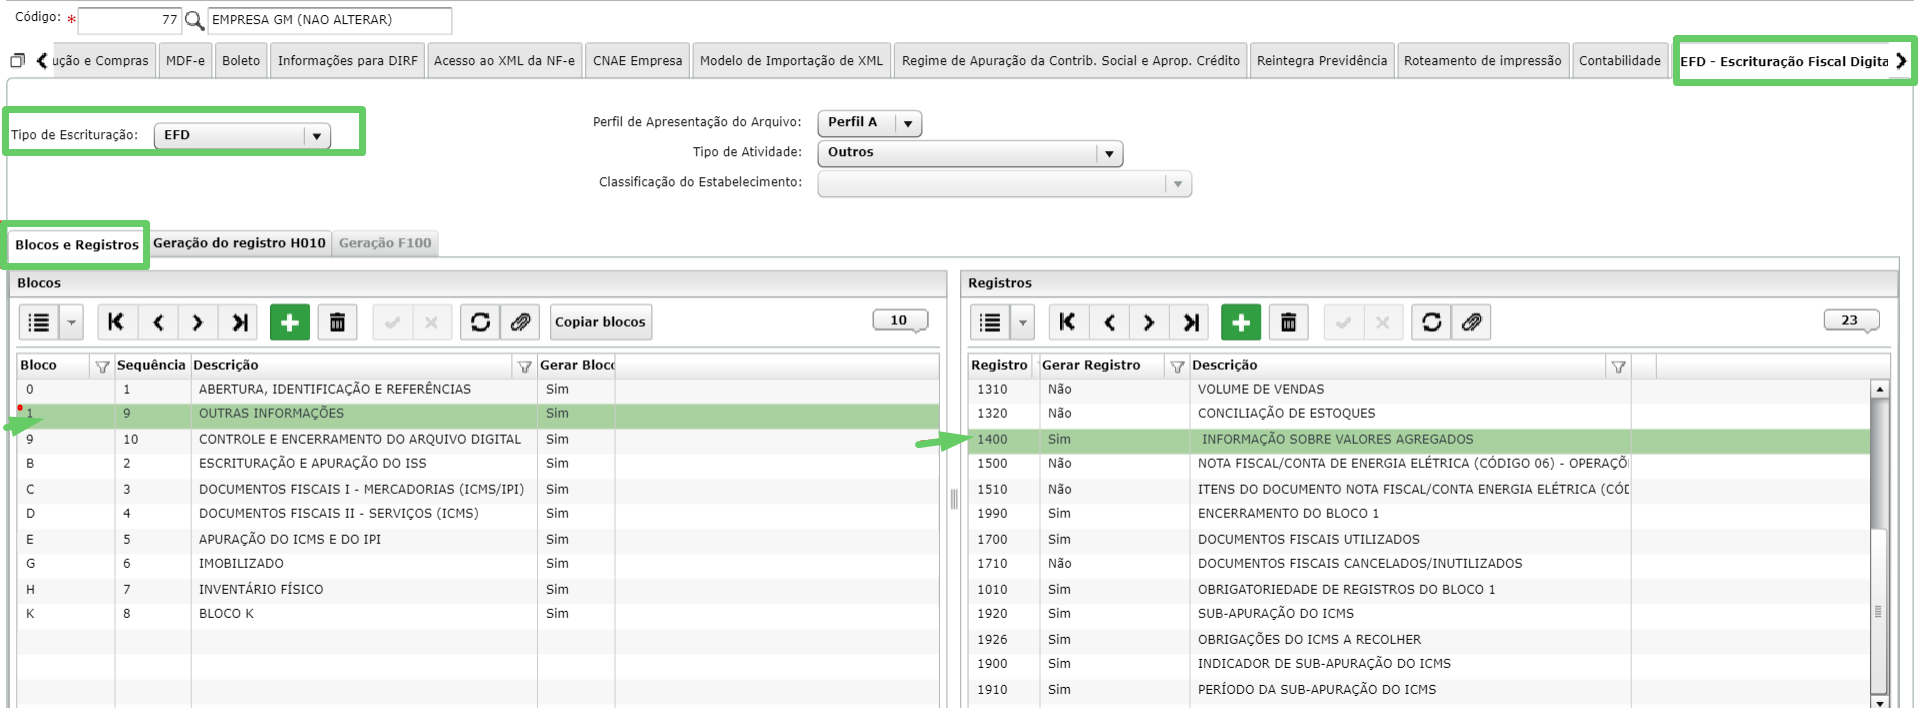Open Classificação do Estabelecimento dropdown

point(1178,184)
